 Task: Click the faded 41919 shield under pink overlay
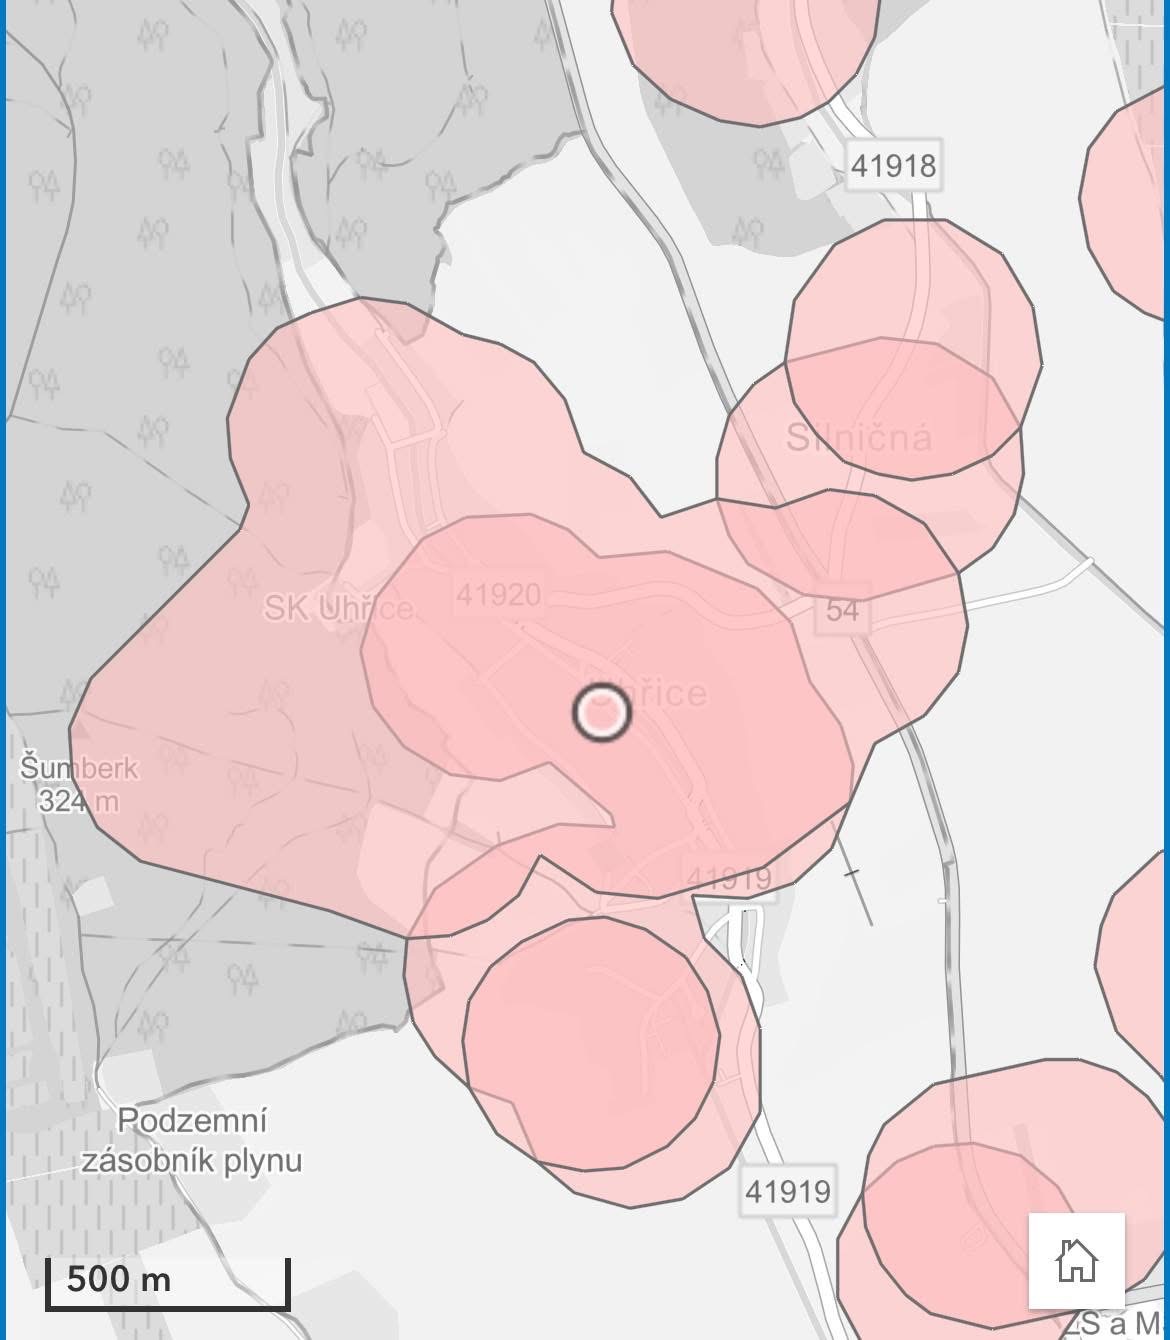(729, 878)
